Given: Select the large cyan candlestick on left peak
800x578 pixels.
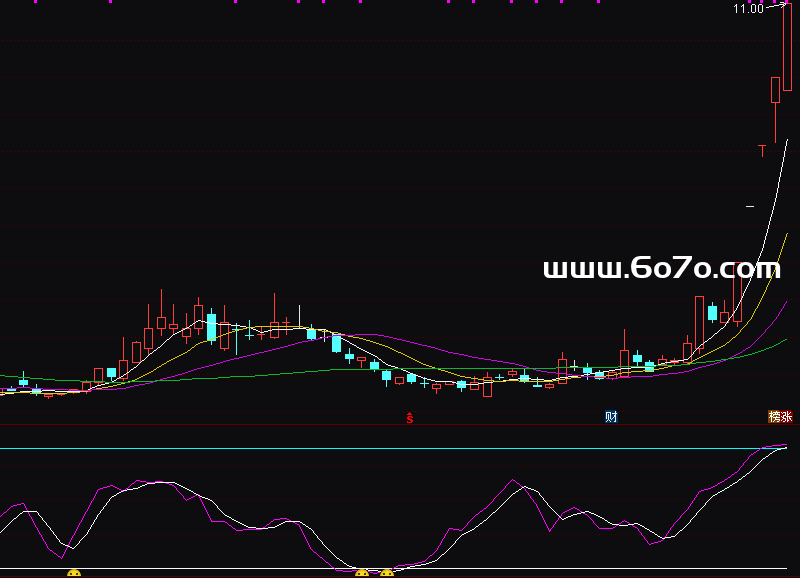Looking at the screenshot, I should pyautogui.click(x=211, y=327).
